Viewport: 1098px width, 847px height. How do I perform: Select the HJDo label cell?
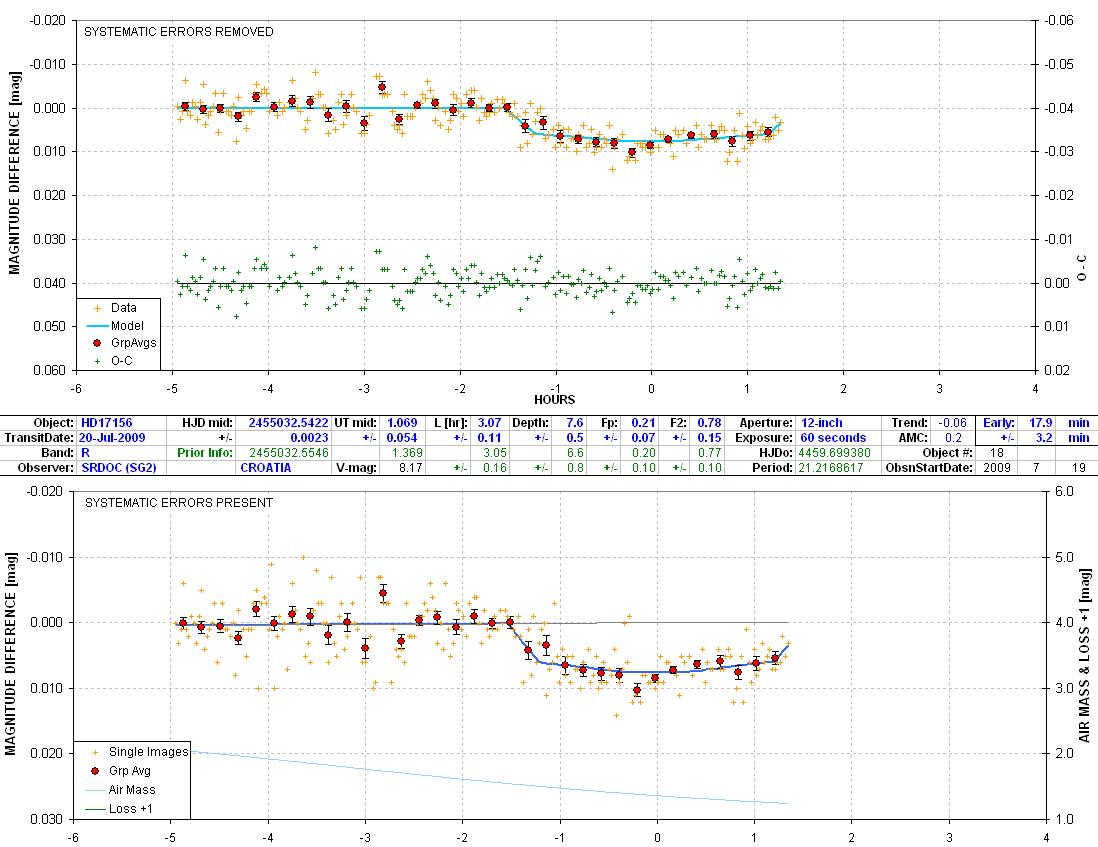coord(777,453)
